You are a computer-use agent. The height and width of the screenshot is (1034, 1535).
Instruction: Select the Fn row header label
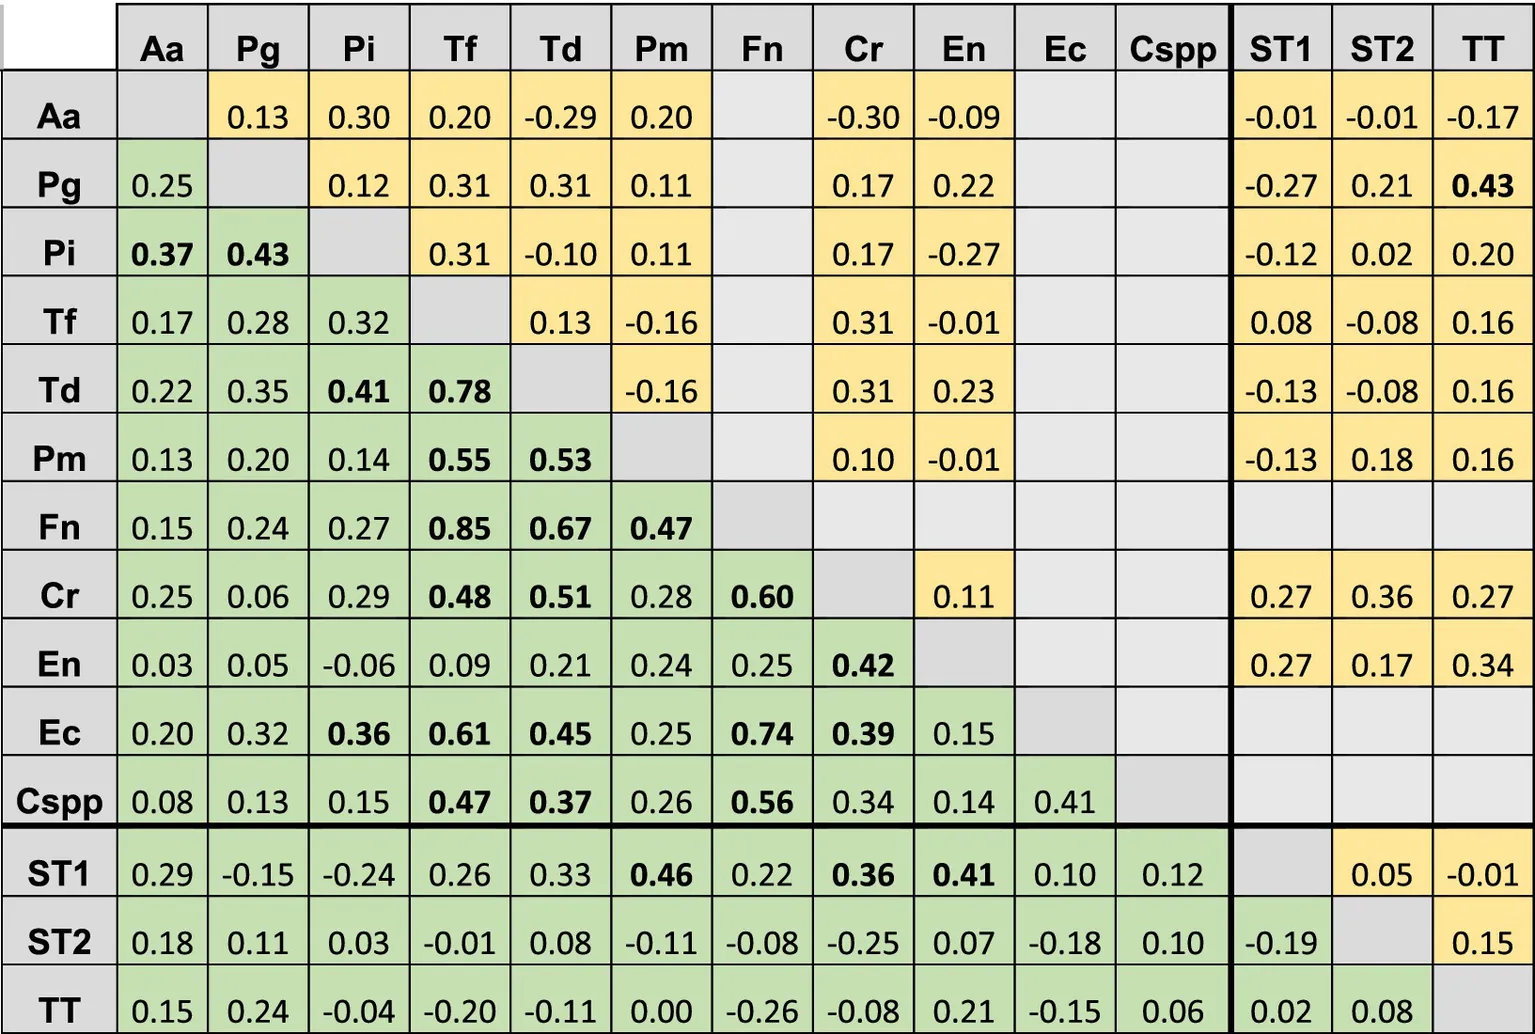[59, 526]
